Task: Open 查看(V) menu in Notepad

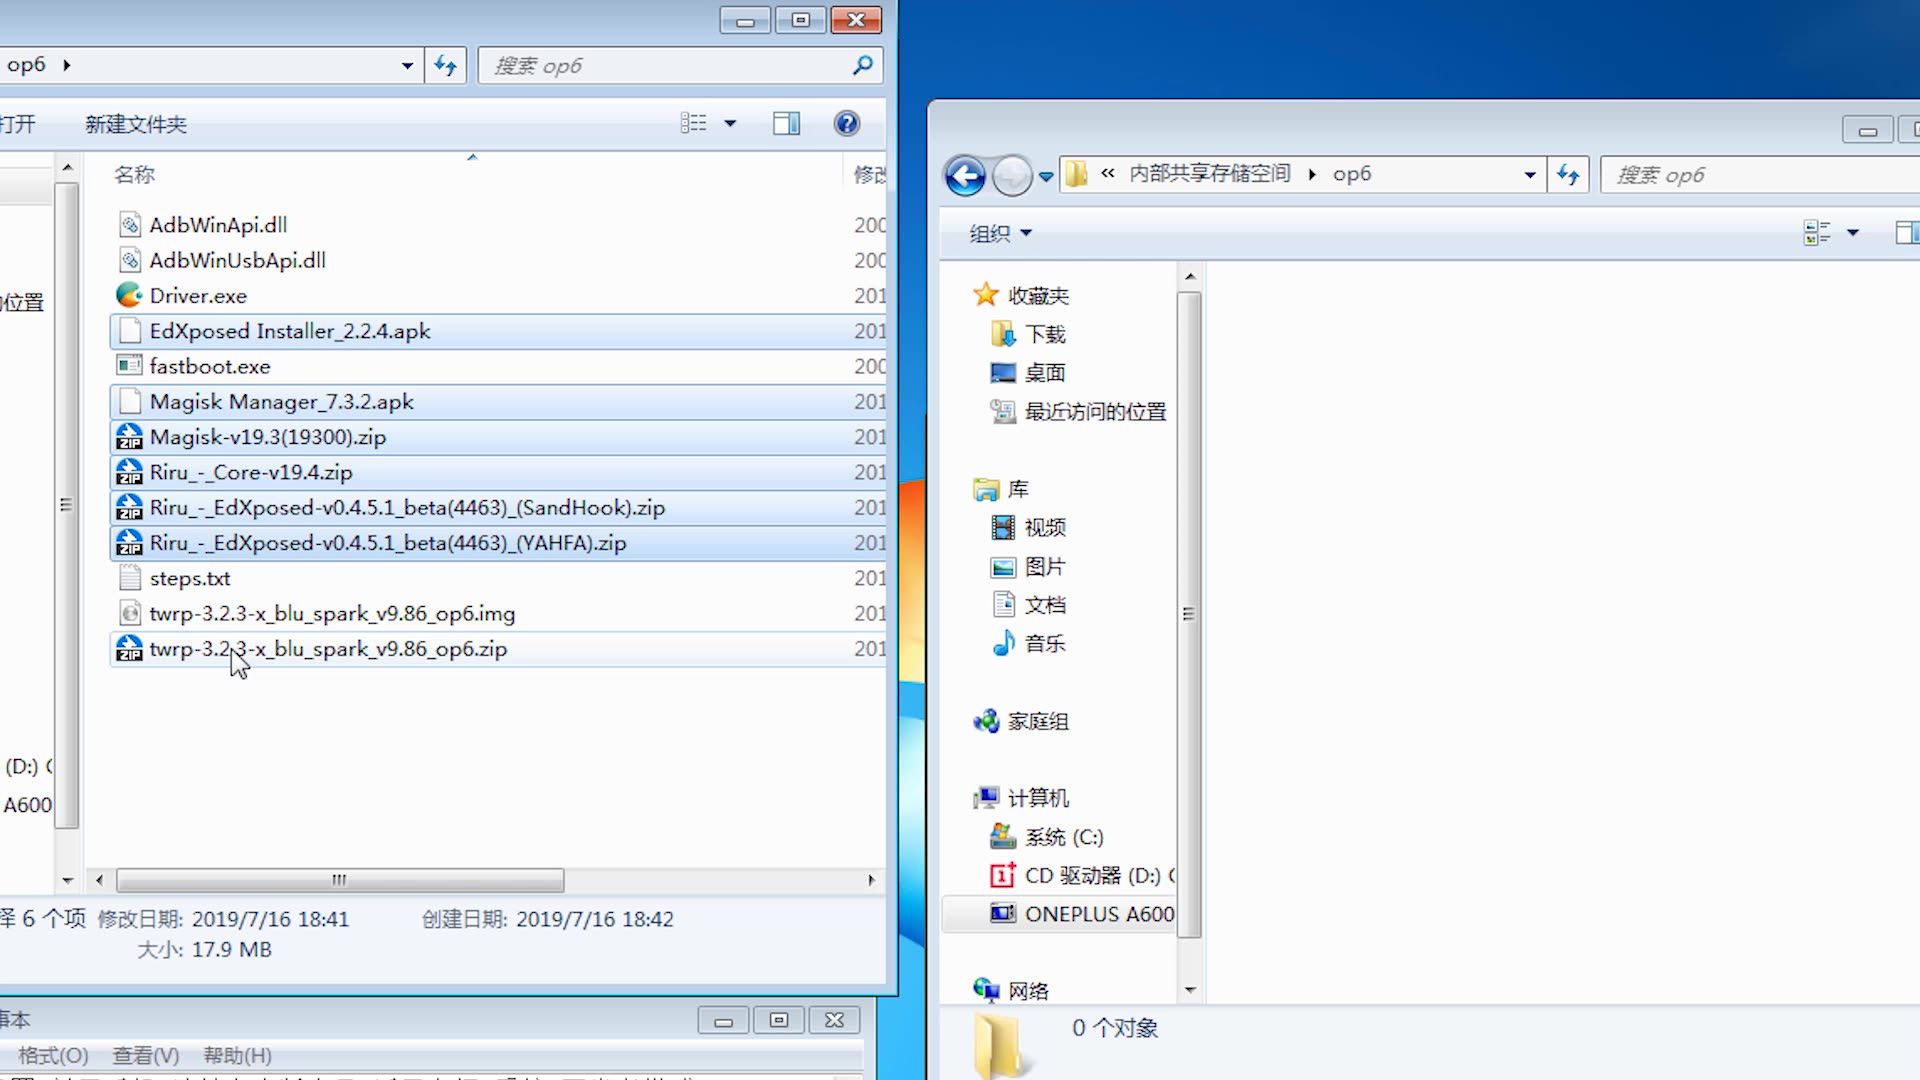Action: tap(145, 1055)
